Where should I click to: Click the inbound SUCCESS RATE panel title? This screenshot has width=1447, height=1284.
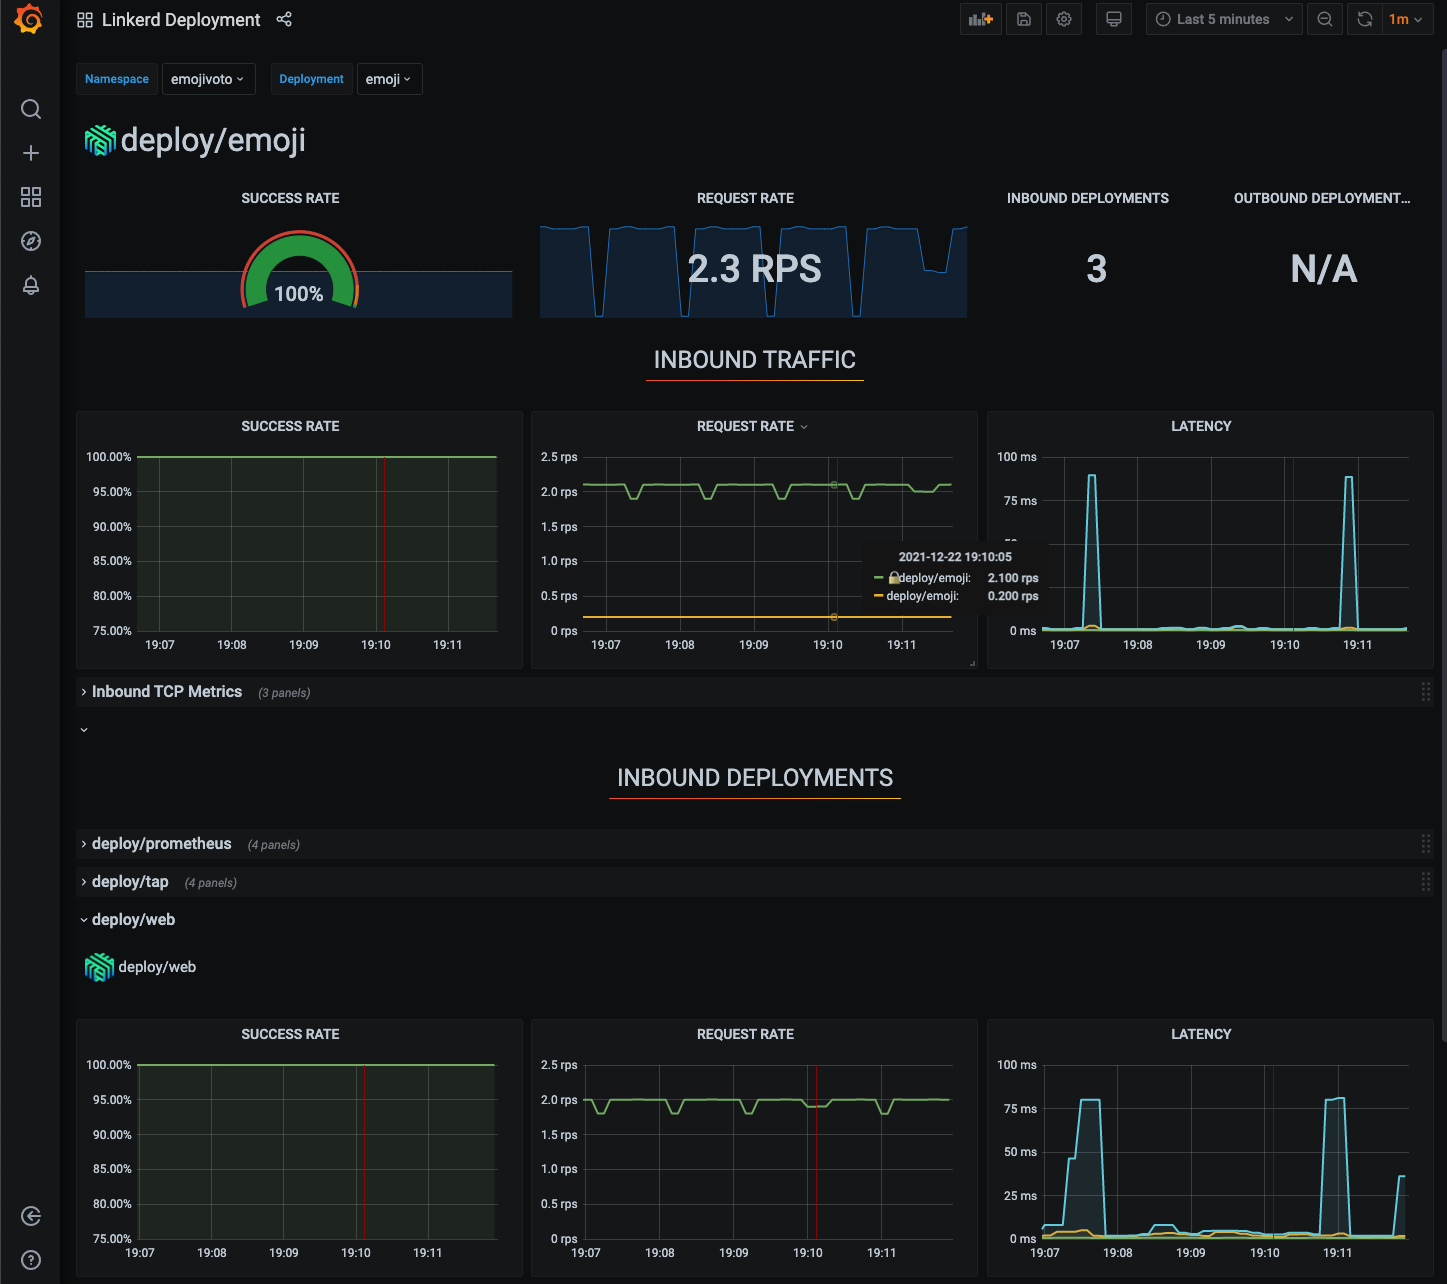click(290, 426)
